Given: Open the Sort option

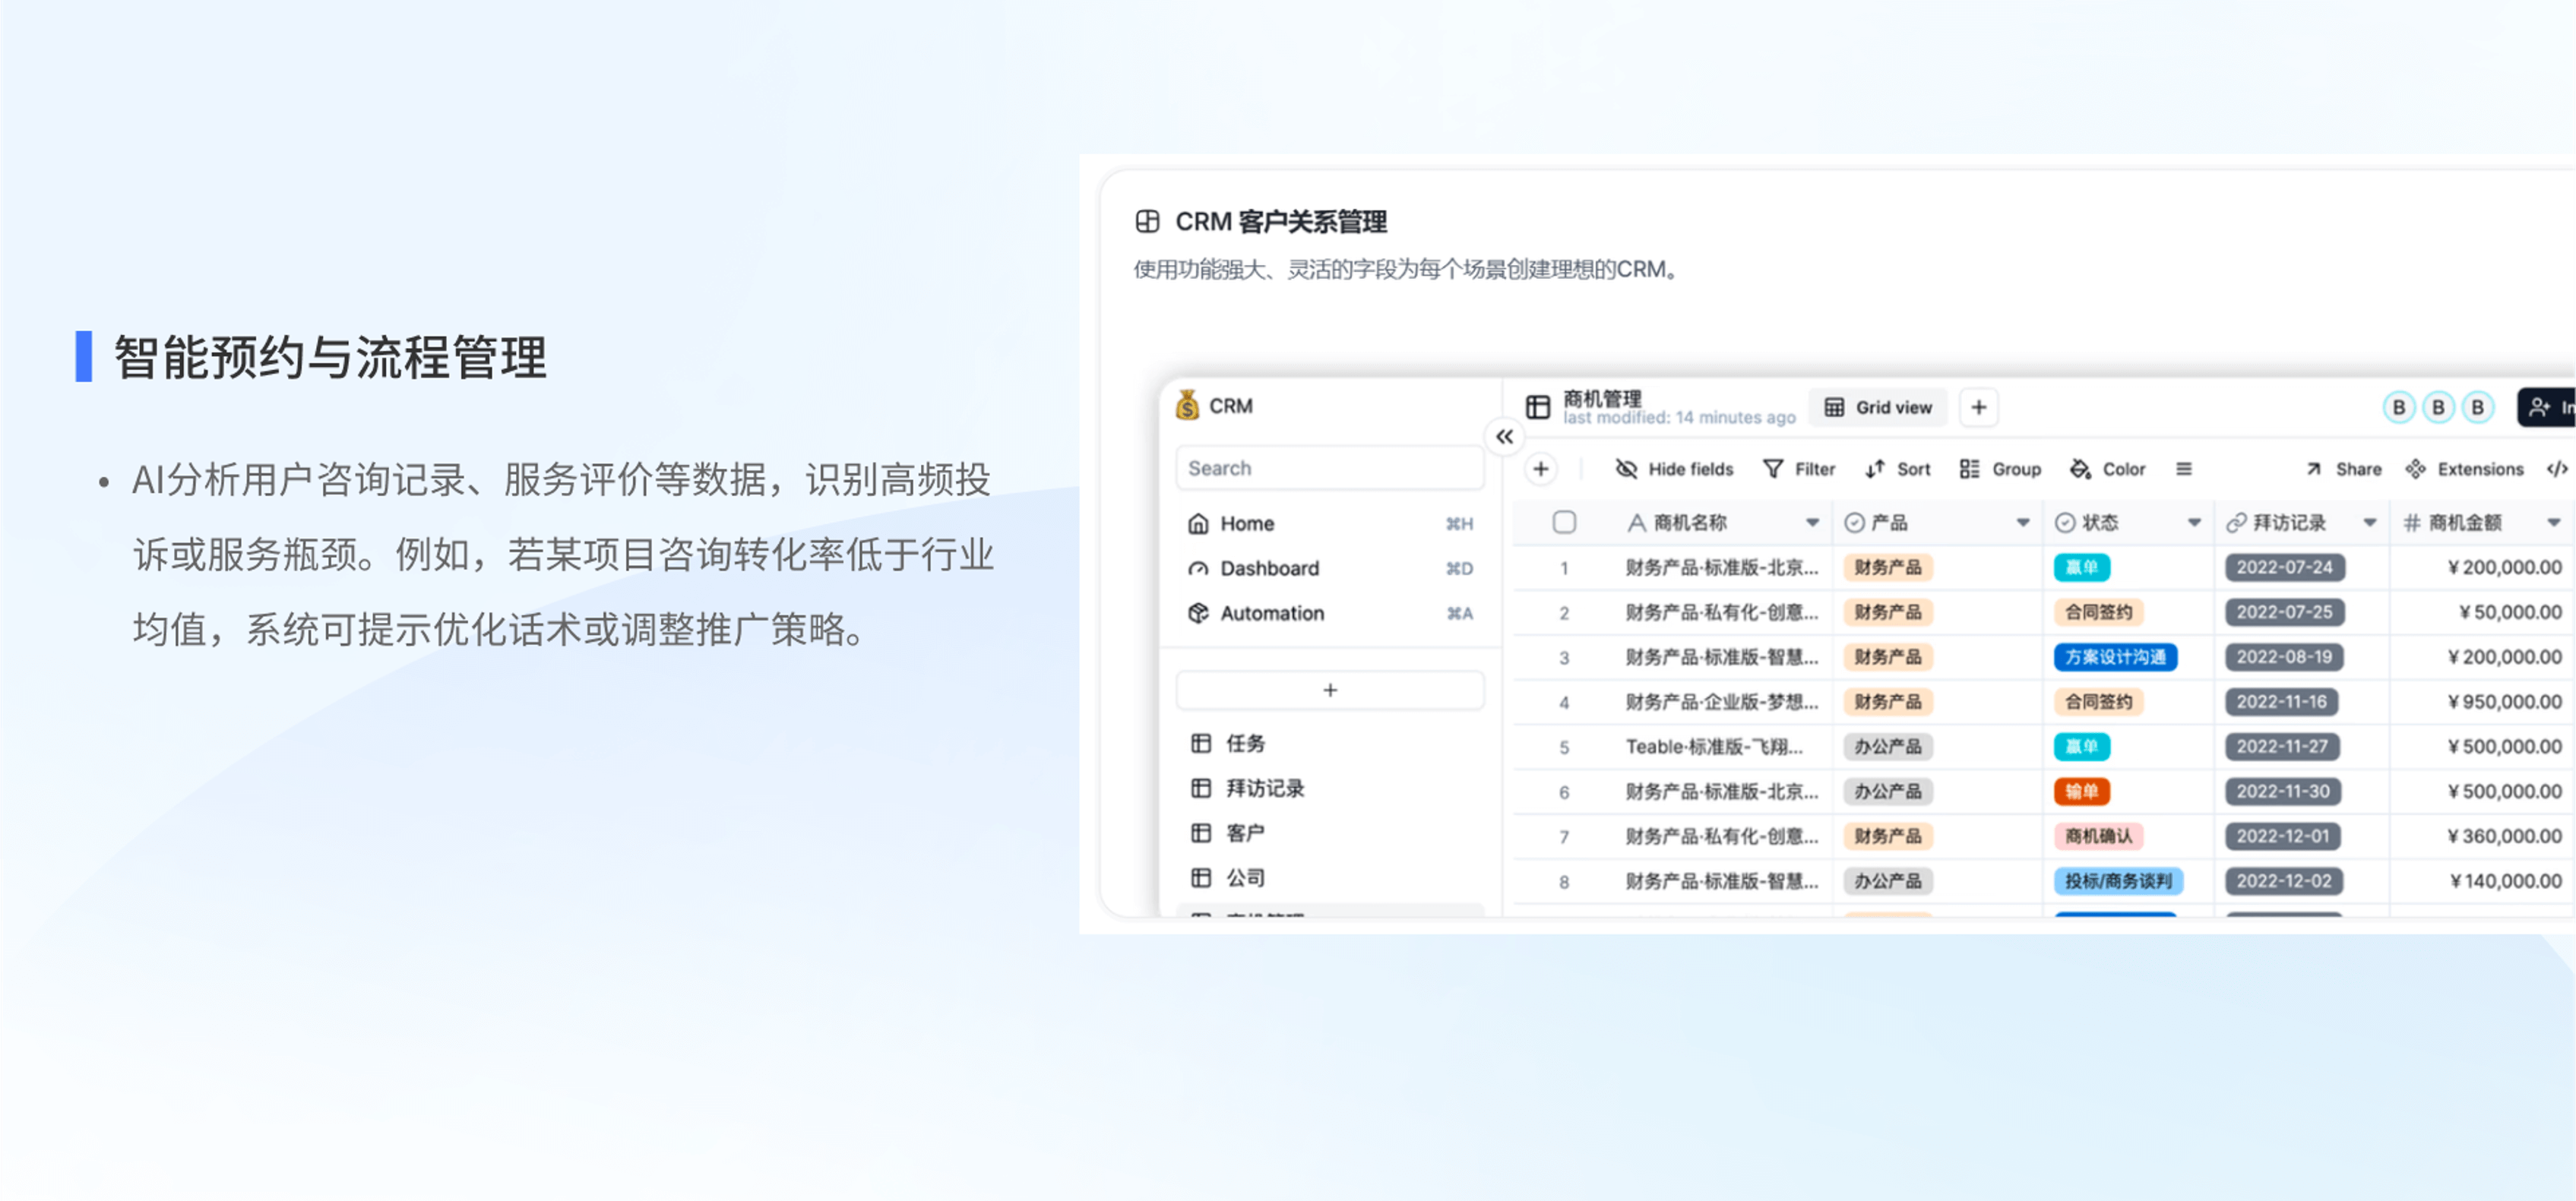Looking at the screenshot, I should coord(1897,470).
